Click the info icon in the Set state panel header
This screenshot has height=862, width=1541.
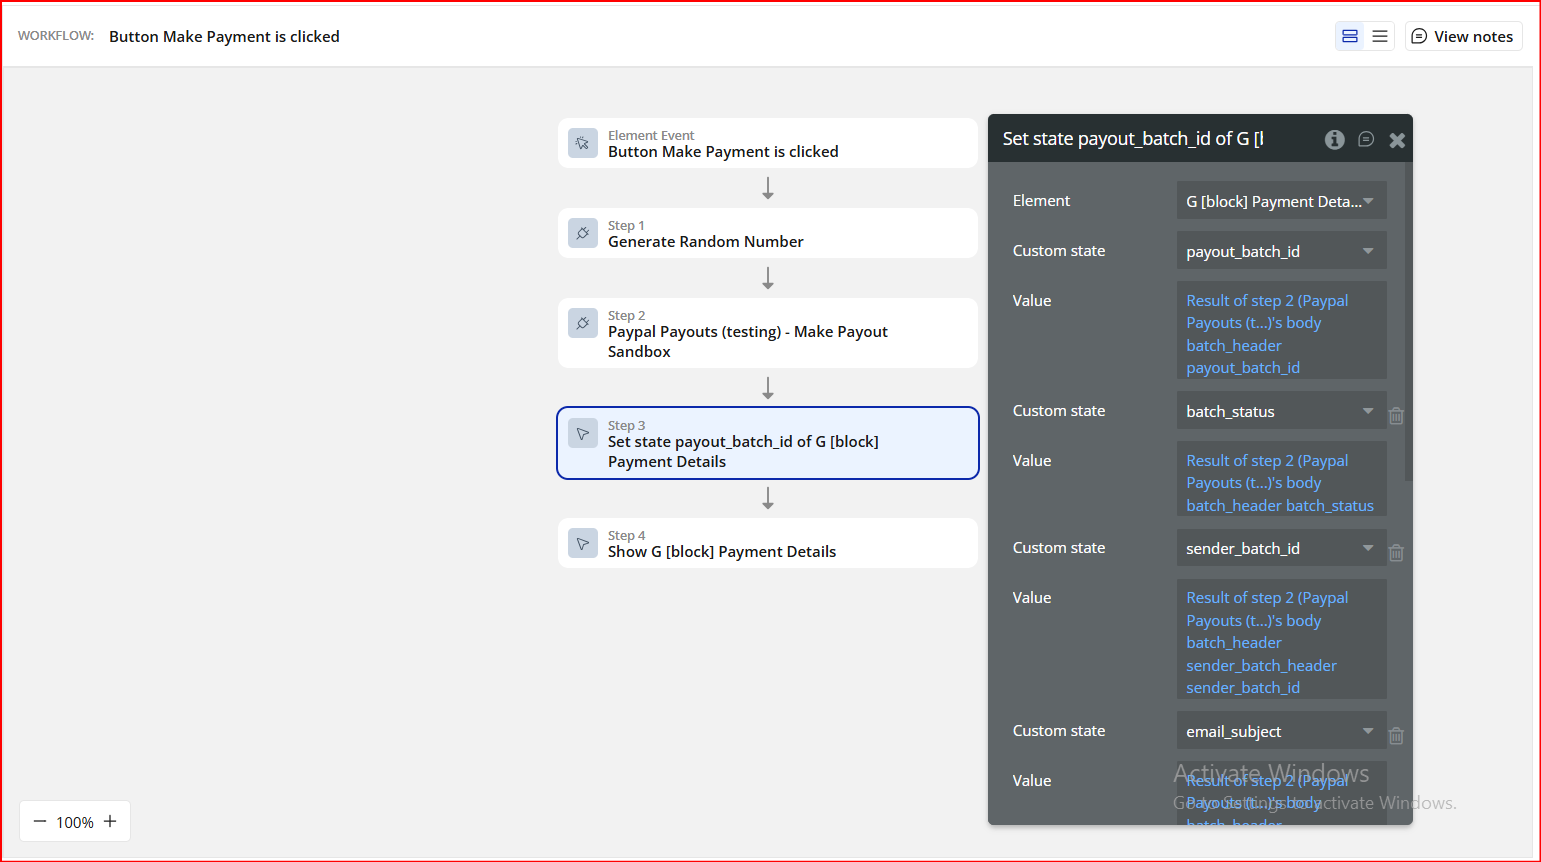point(1334,140)
